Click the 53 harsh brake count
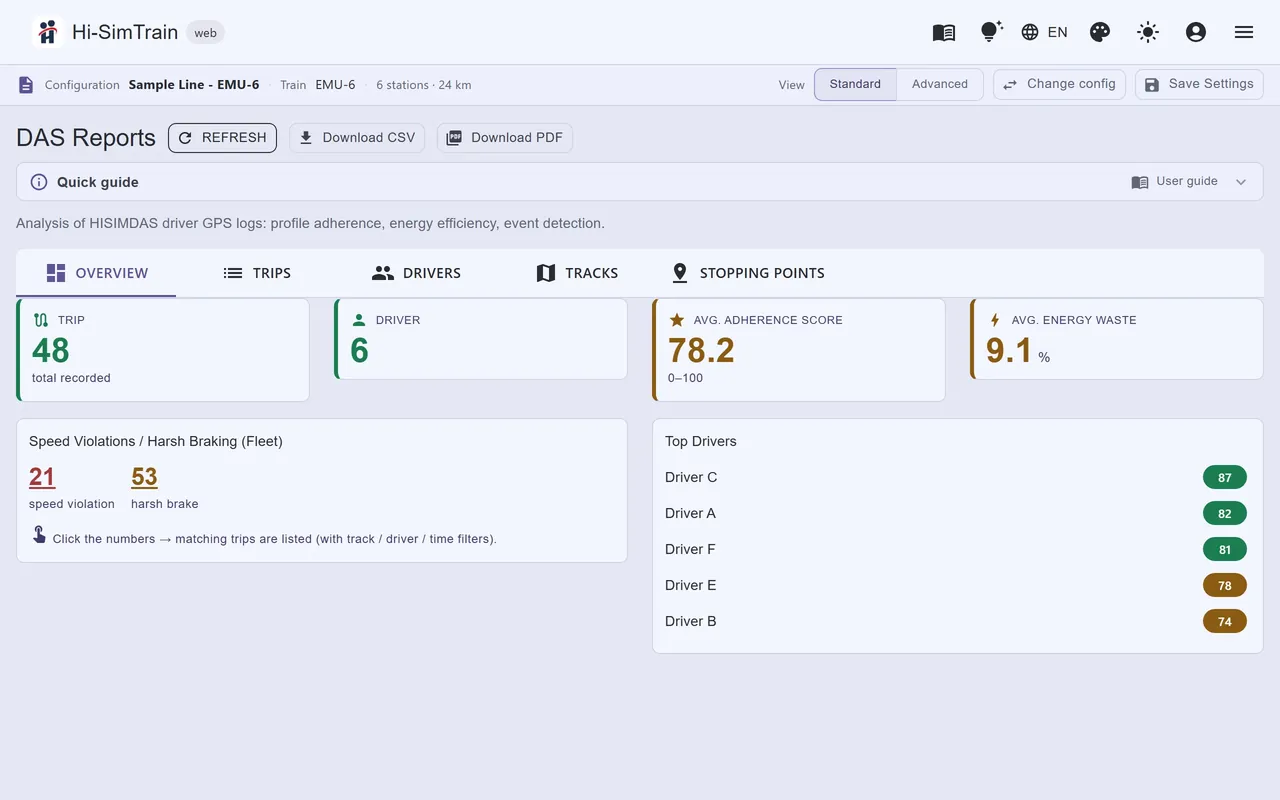This screenshot has height=800, width=1280. click(x=145, y=477)
